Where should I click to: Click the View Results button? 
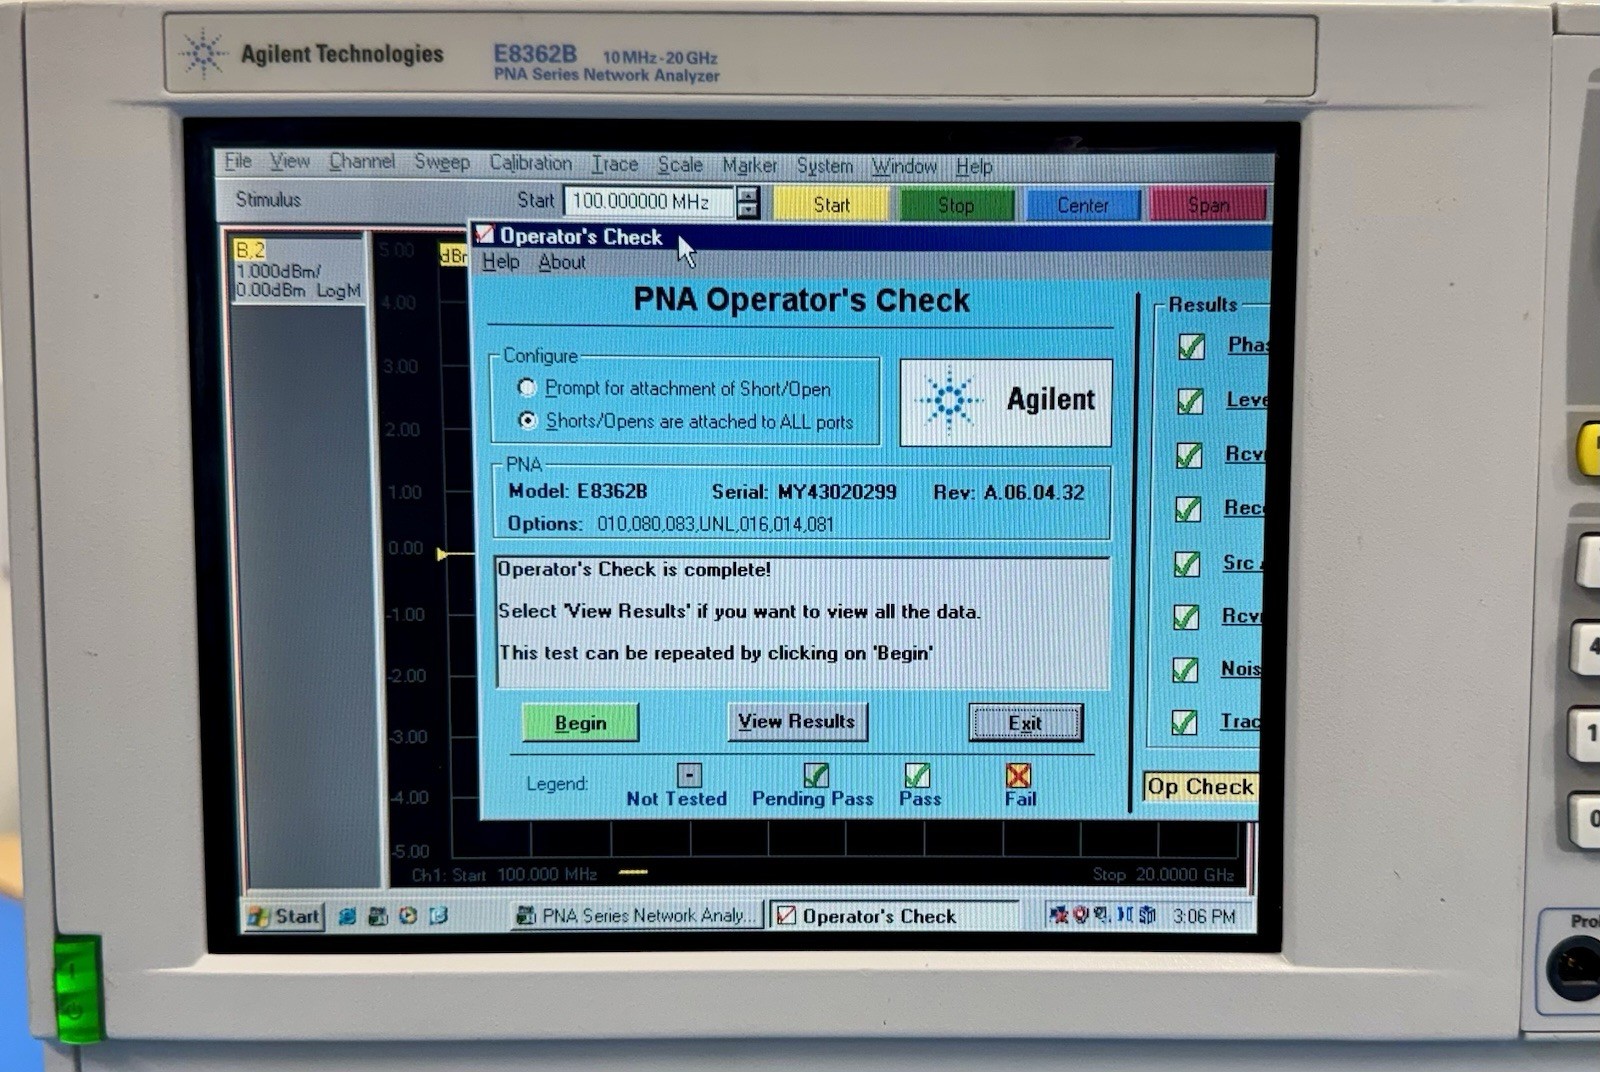tap(797, 721)
